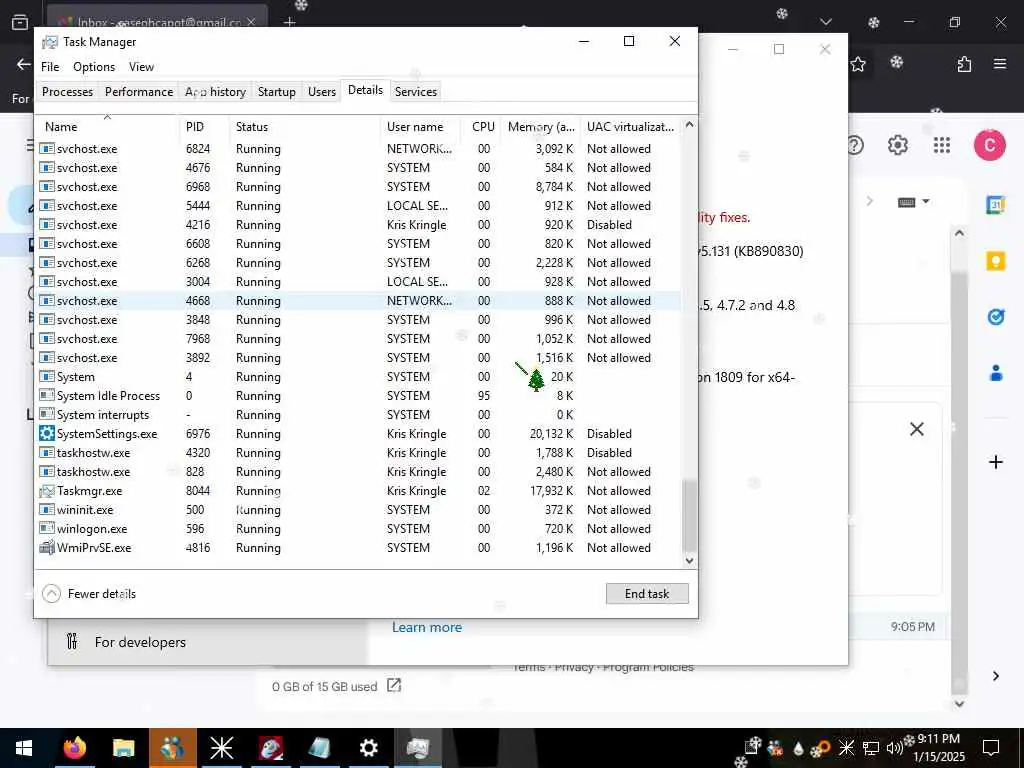Switch to the Services tab

coord(415,91)
